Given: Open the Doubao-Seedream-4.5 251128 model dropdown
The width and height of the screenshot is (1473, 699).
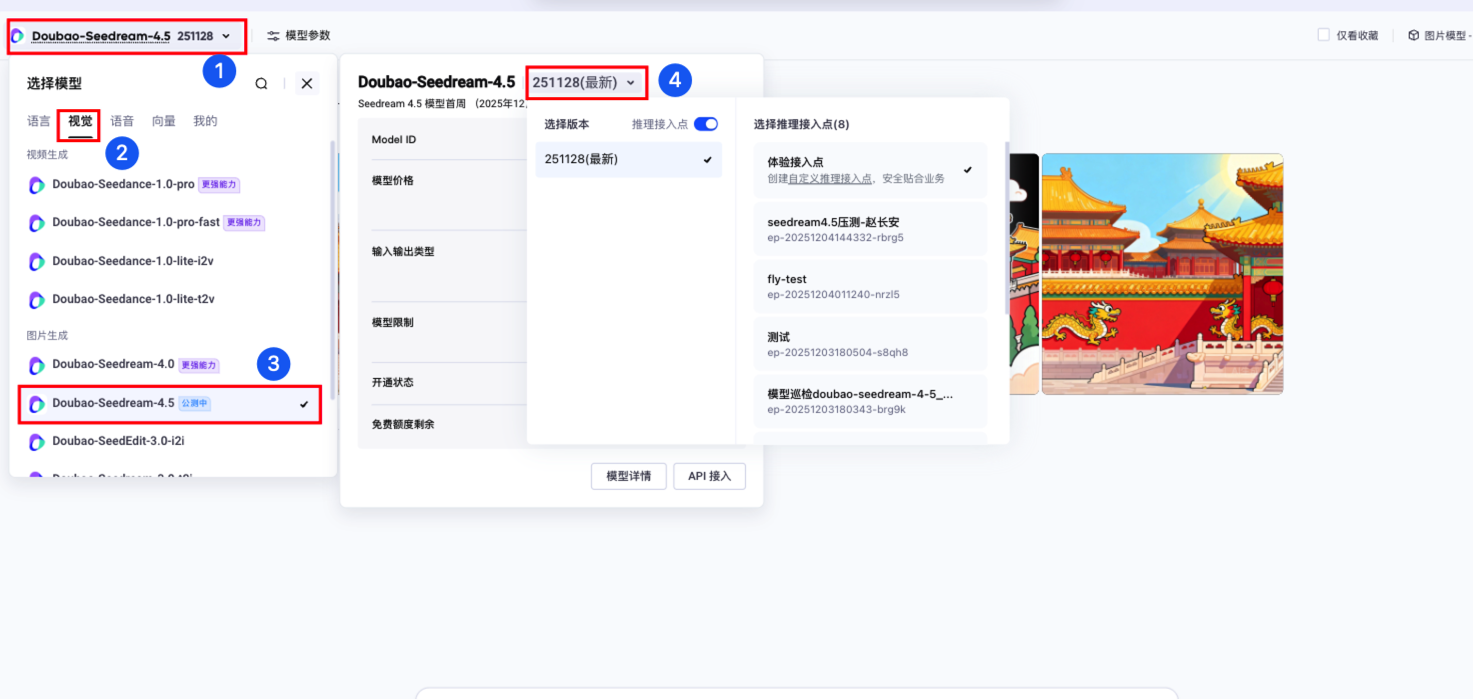Looking at the screenshot, I should [x=126, y=36].
